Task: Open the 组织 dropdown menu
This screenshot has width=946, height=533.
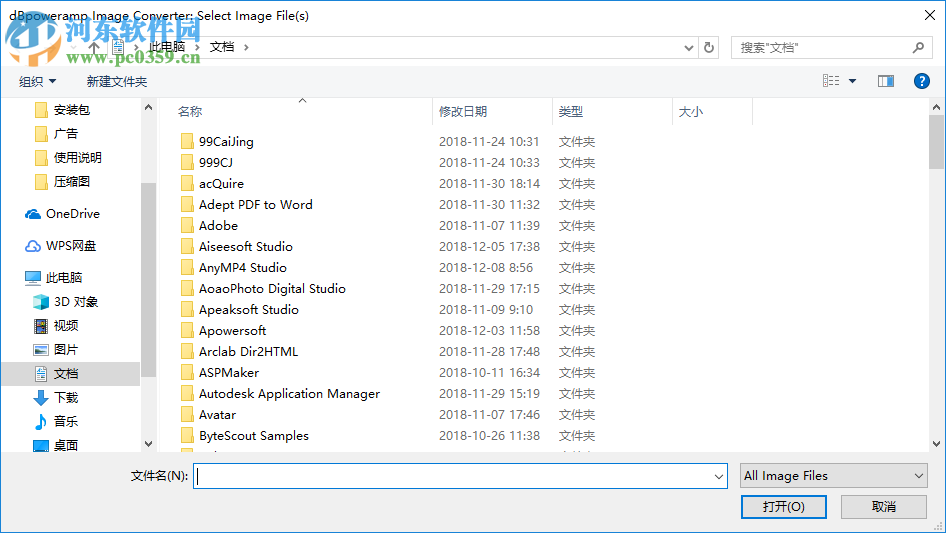Action: pos(37,81)
